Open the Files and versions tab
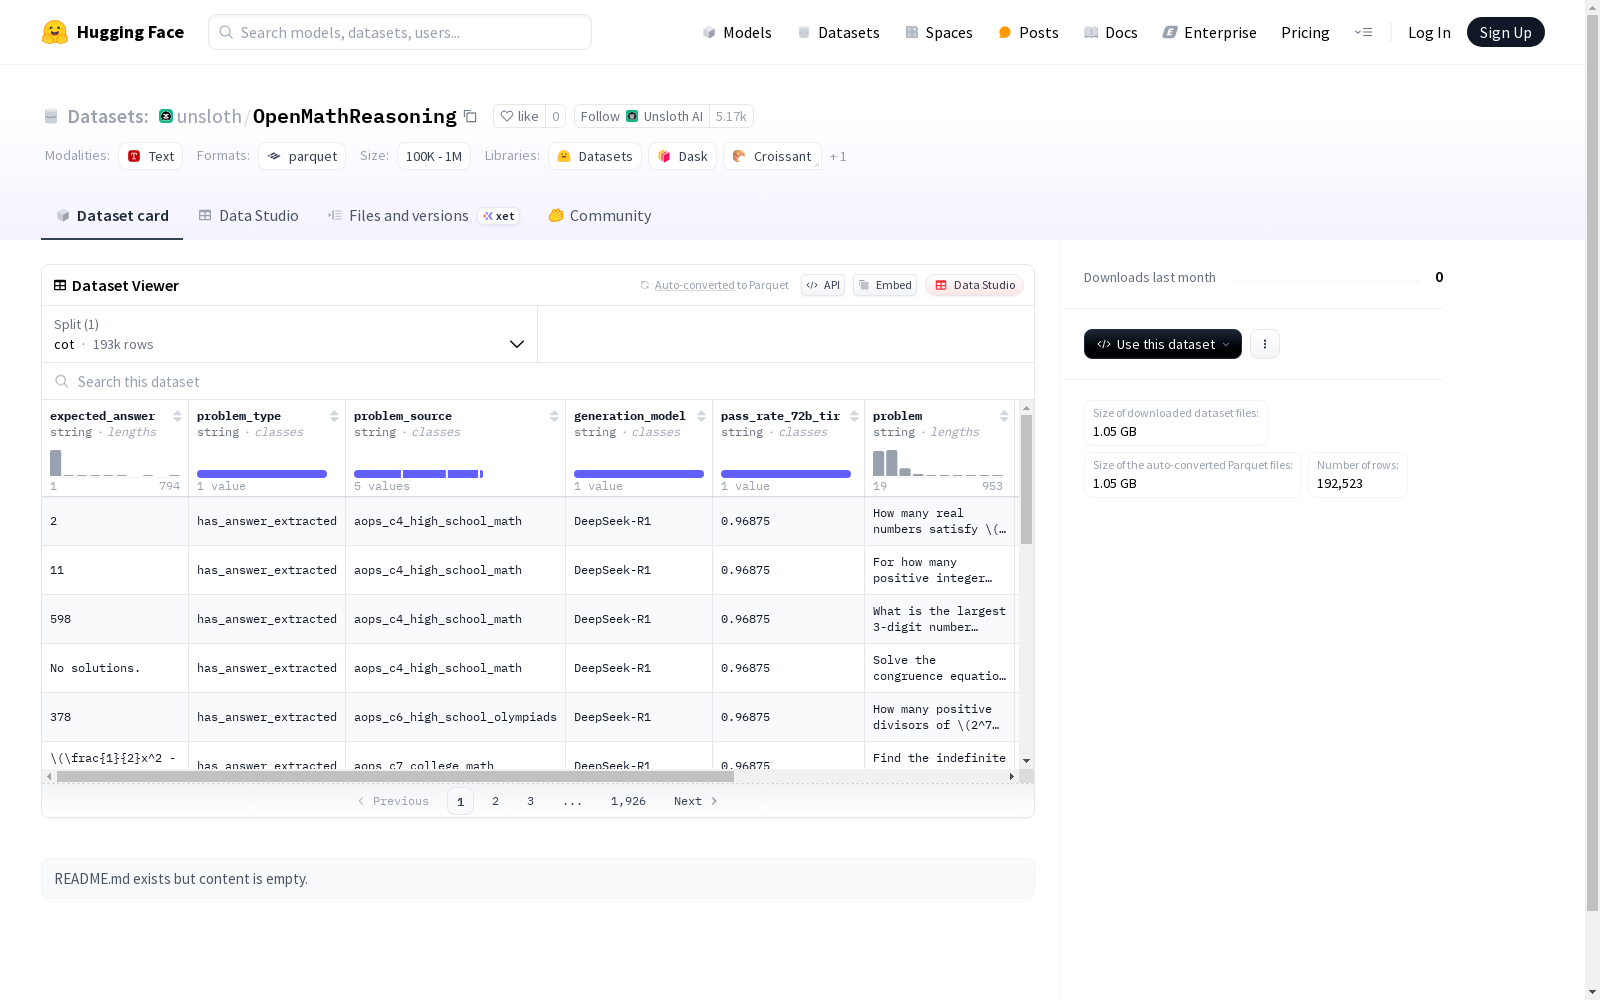The image size is (1600, 1000). 423,216
